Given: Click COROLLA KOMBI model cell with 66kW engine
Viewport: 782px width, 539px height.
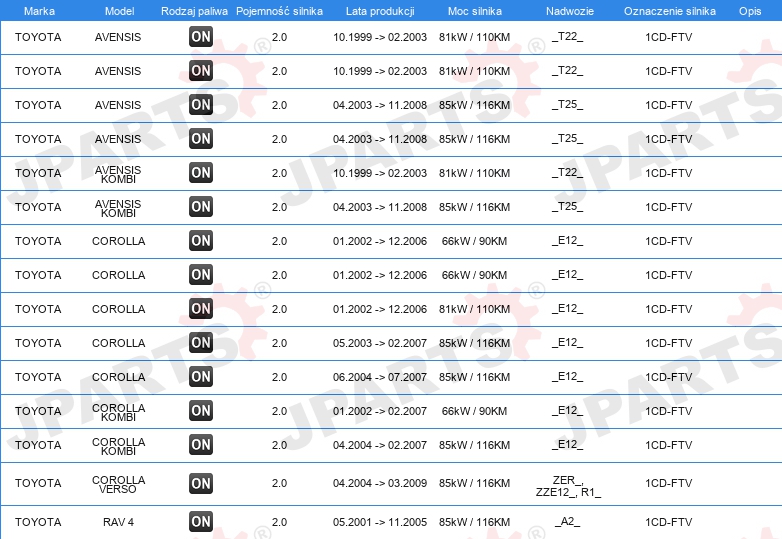Looking at the screenshot, I should coord(118,412).
